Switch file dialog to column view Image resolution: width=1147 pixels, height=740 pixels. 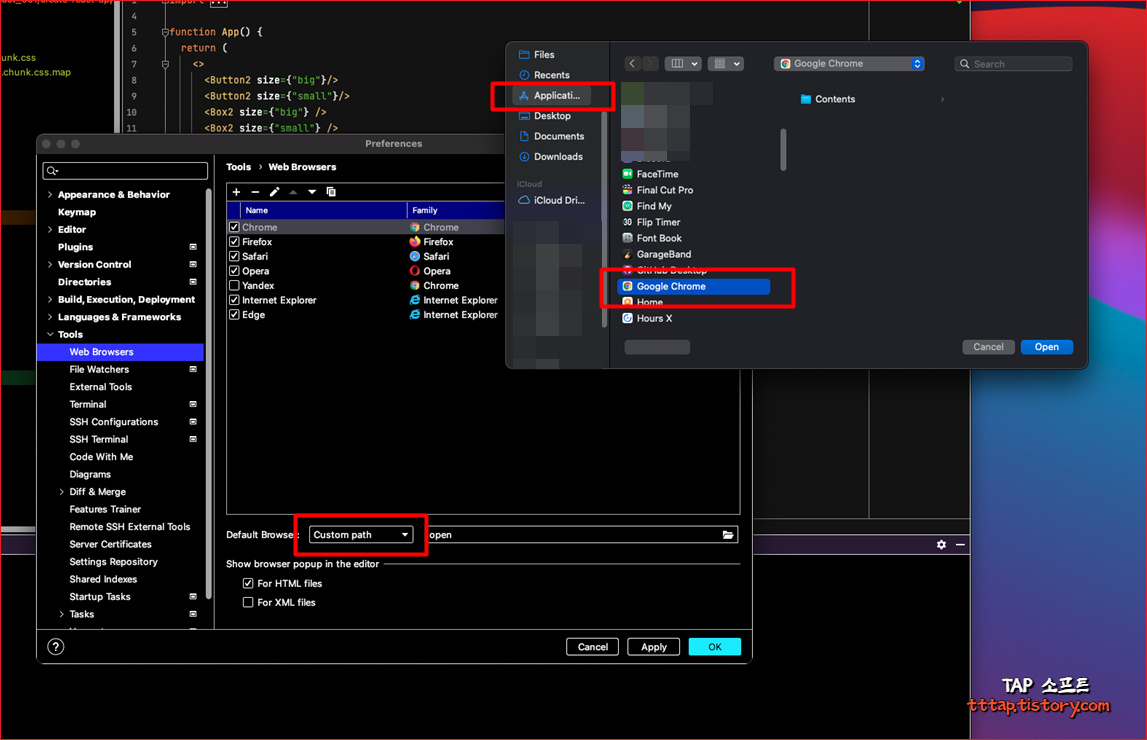click(682, 64)
